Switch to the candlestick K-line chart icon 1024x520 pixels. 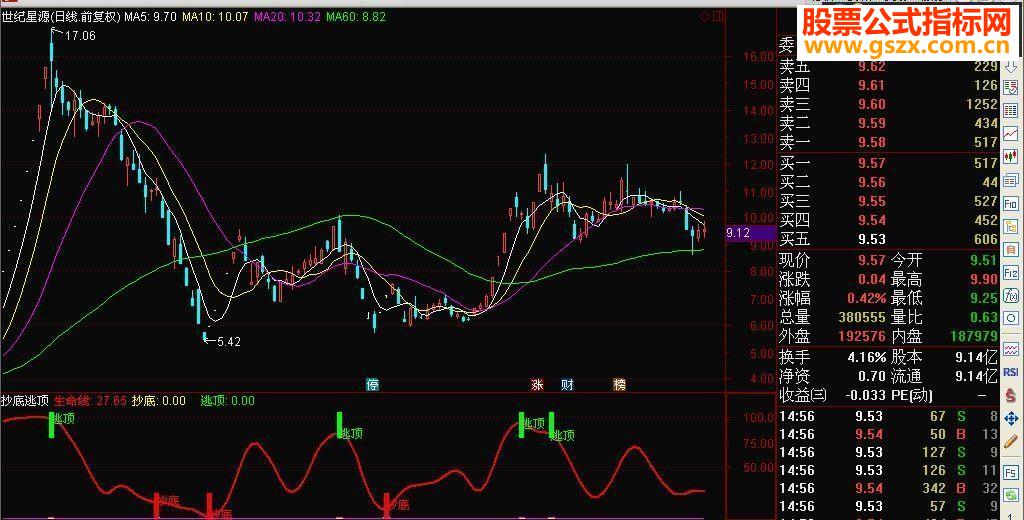click(1011, 156)
